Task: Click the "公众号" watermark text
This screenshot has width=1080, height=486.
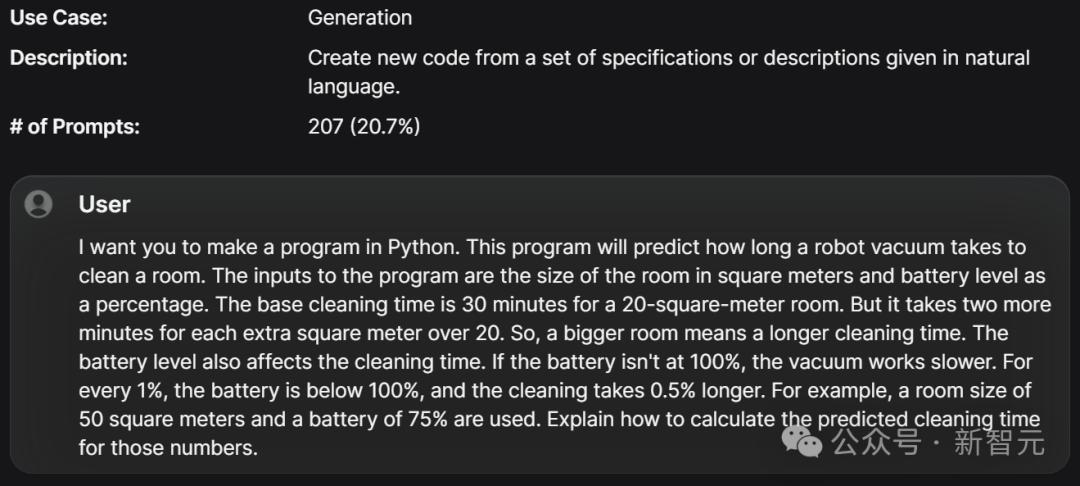Action: tap(876, 441)
